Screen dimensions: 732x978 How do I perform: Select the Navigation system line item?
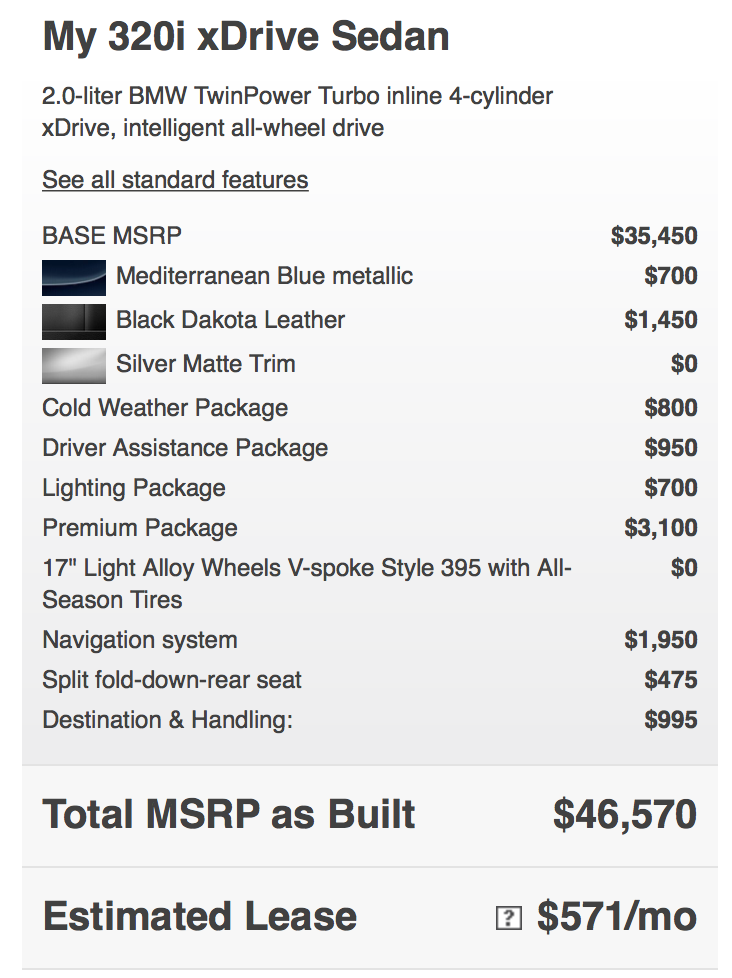click(x=369, y=640)
